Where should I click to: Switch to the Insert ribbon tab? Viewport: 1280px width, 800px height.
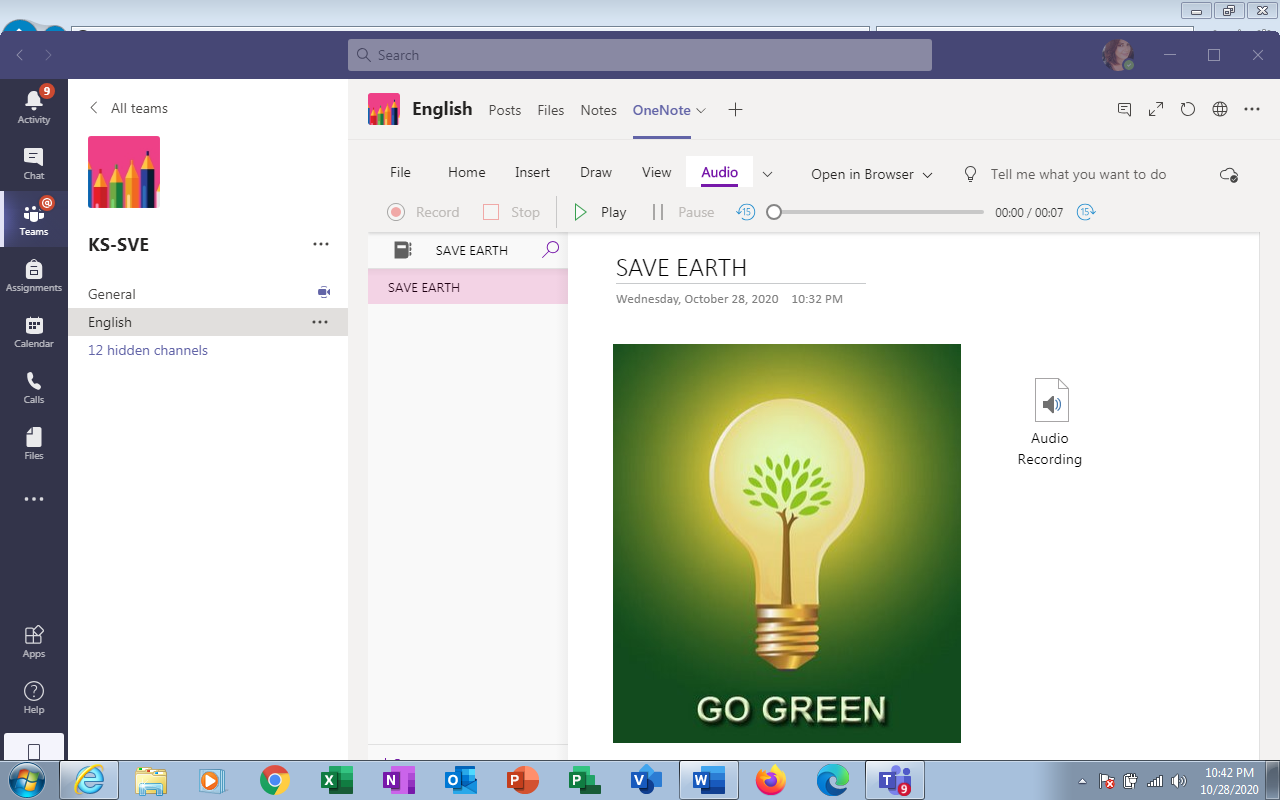click(x=532, y=172)
